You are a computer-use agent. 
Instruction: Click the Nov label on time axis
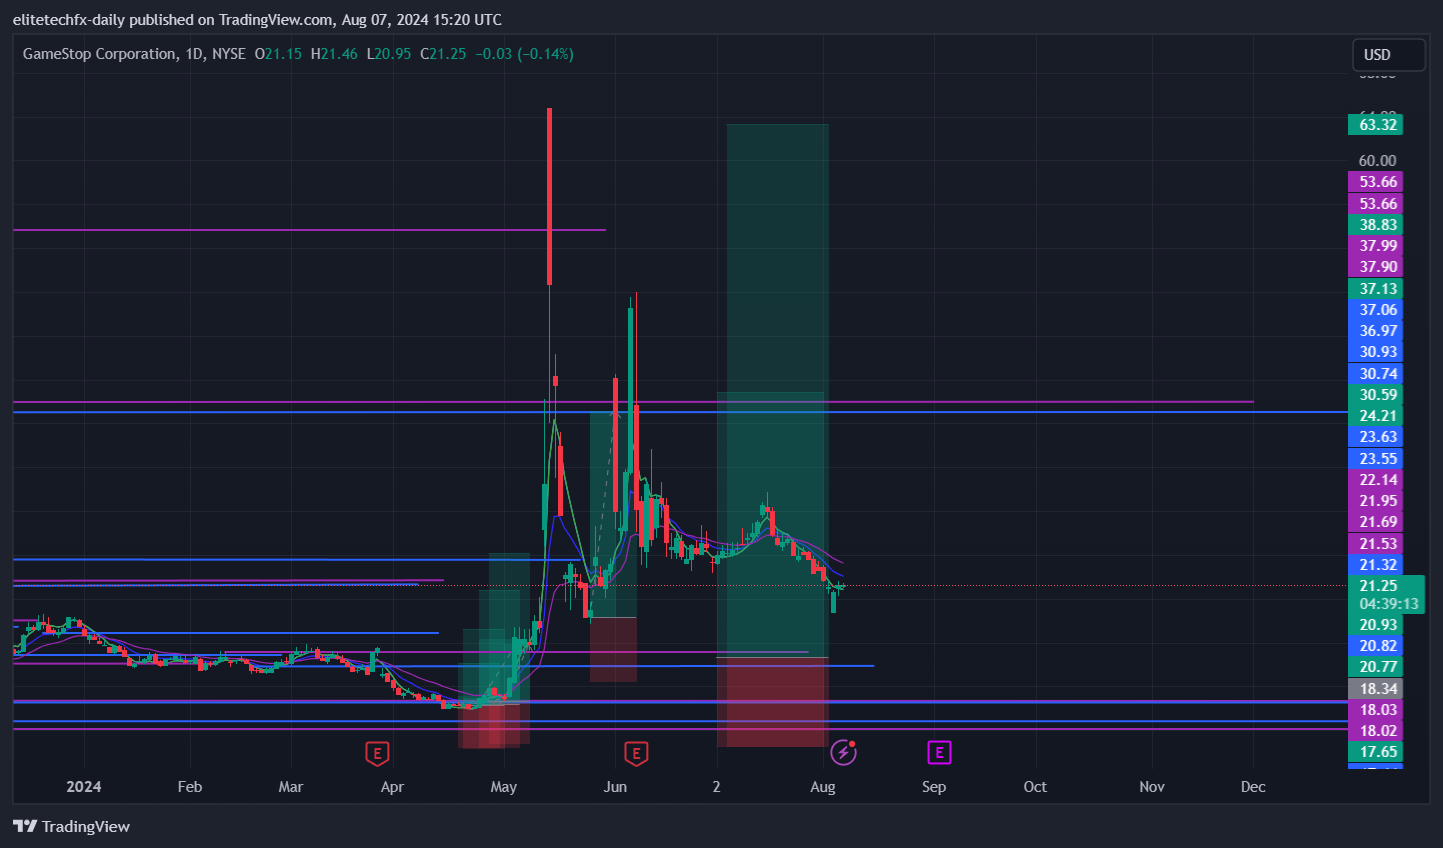click(x=1152, y=787)
